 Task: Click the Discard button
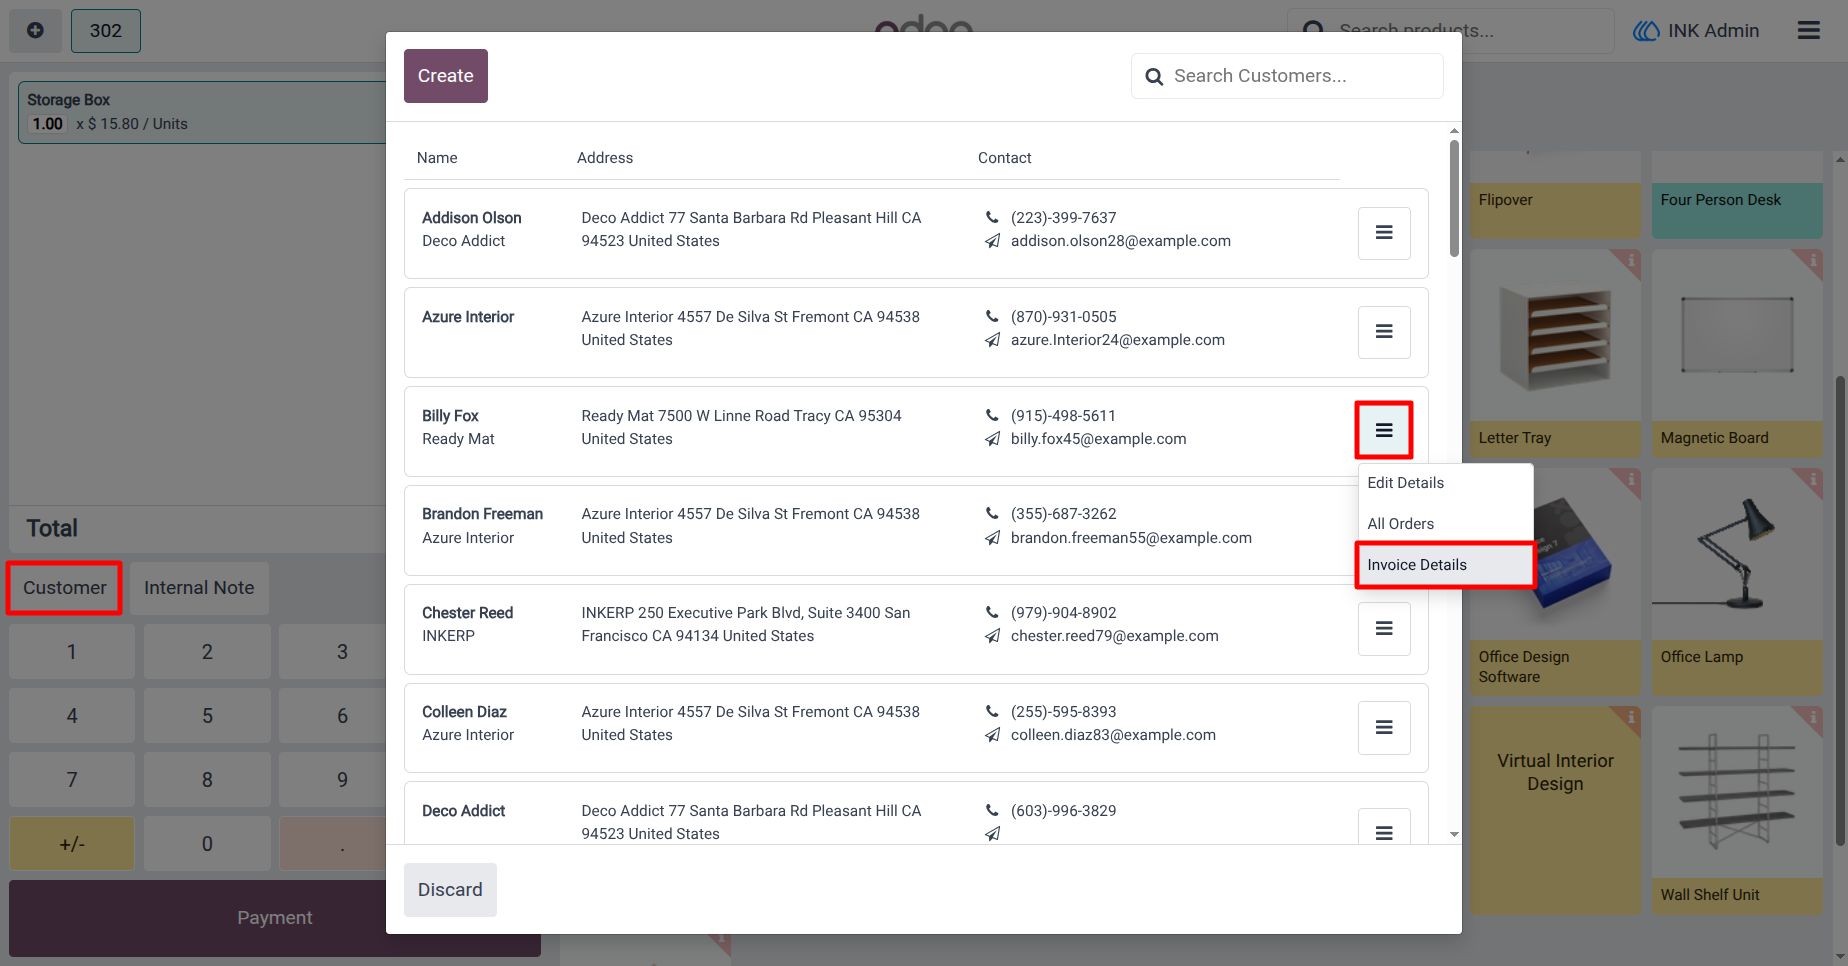point(450,890)
